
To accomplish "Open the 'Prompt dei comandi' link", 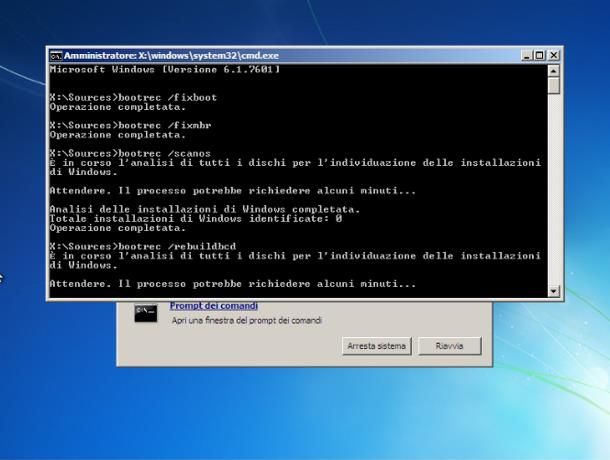I will tap(214, 306).
